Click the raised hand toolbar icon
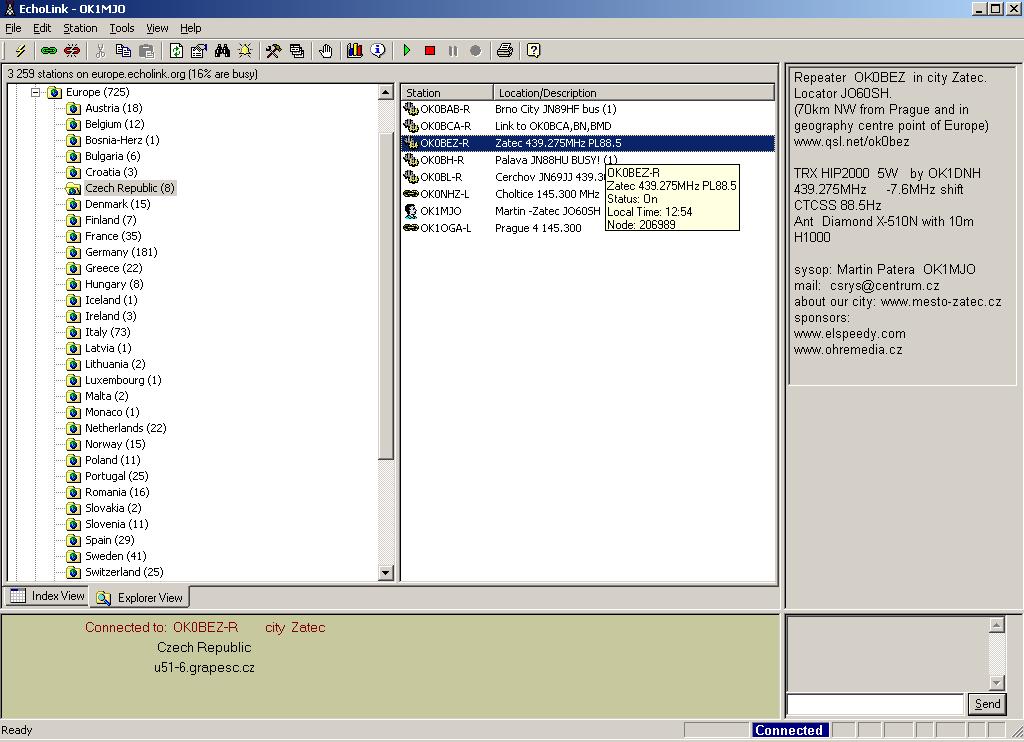The image size is (1024, 742). point(326,51)
